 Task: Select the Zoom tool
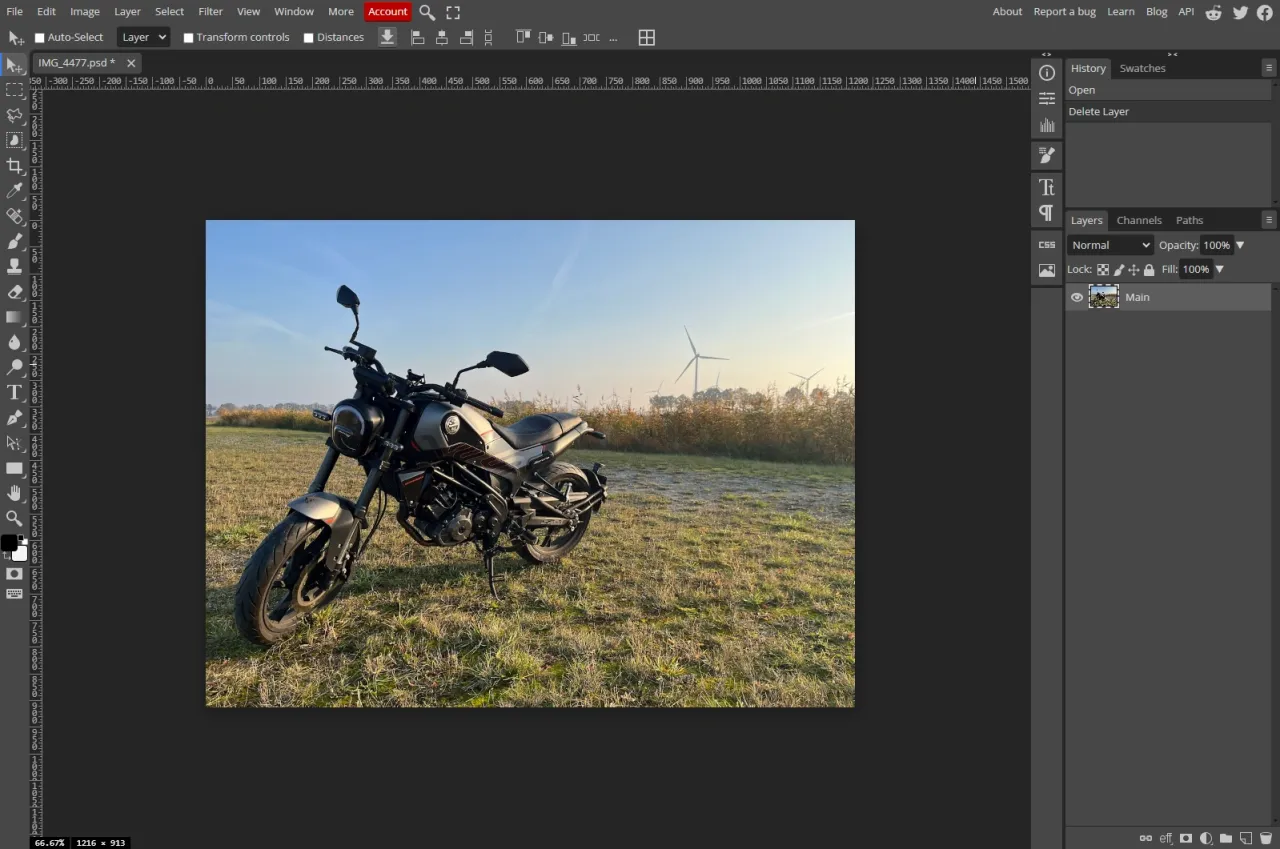(x=14, y=518)
